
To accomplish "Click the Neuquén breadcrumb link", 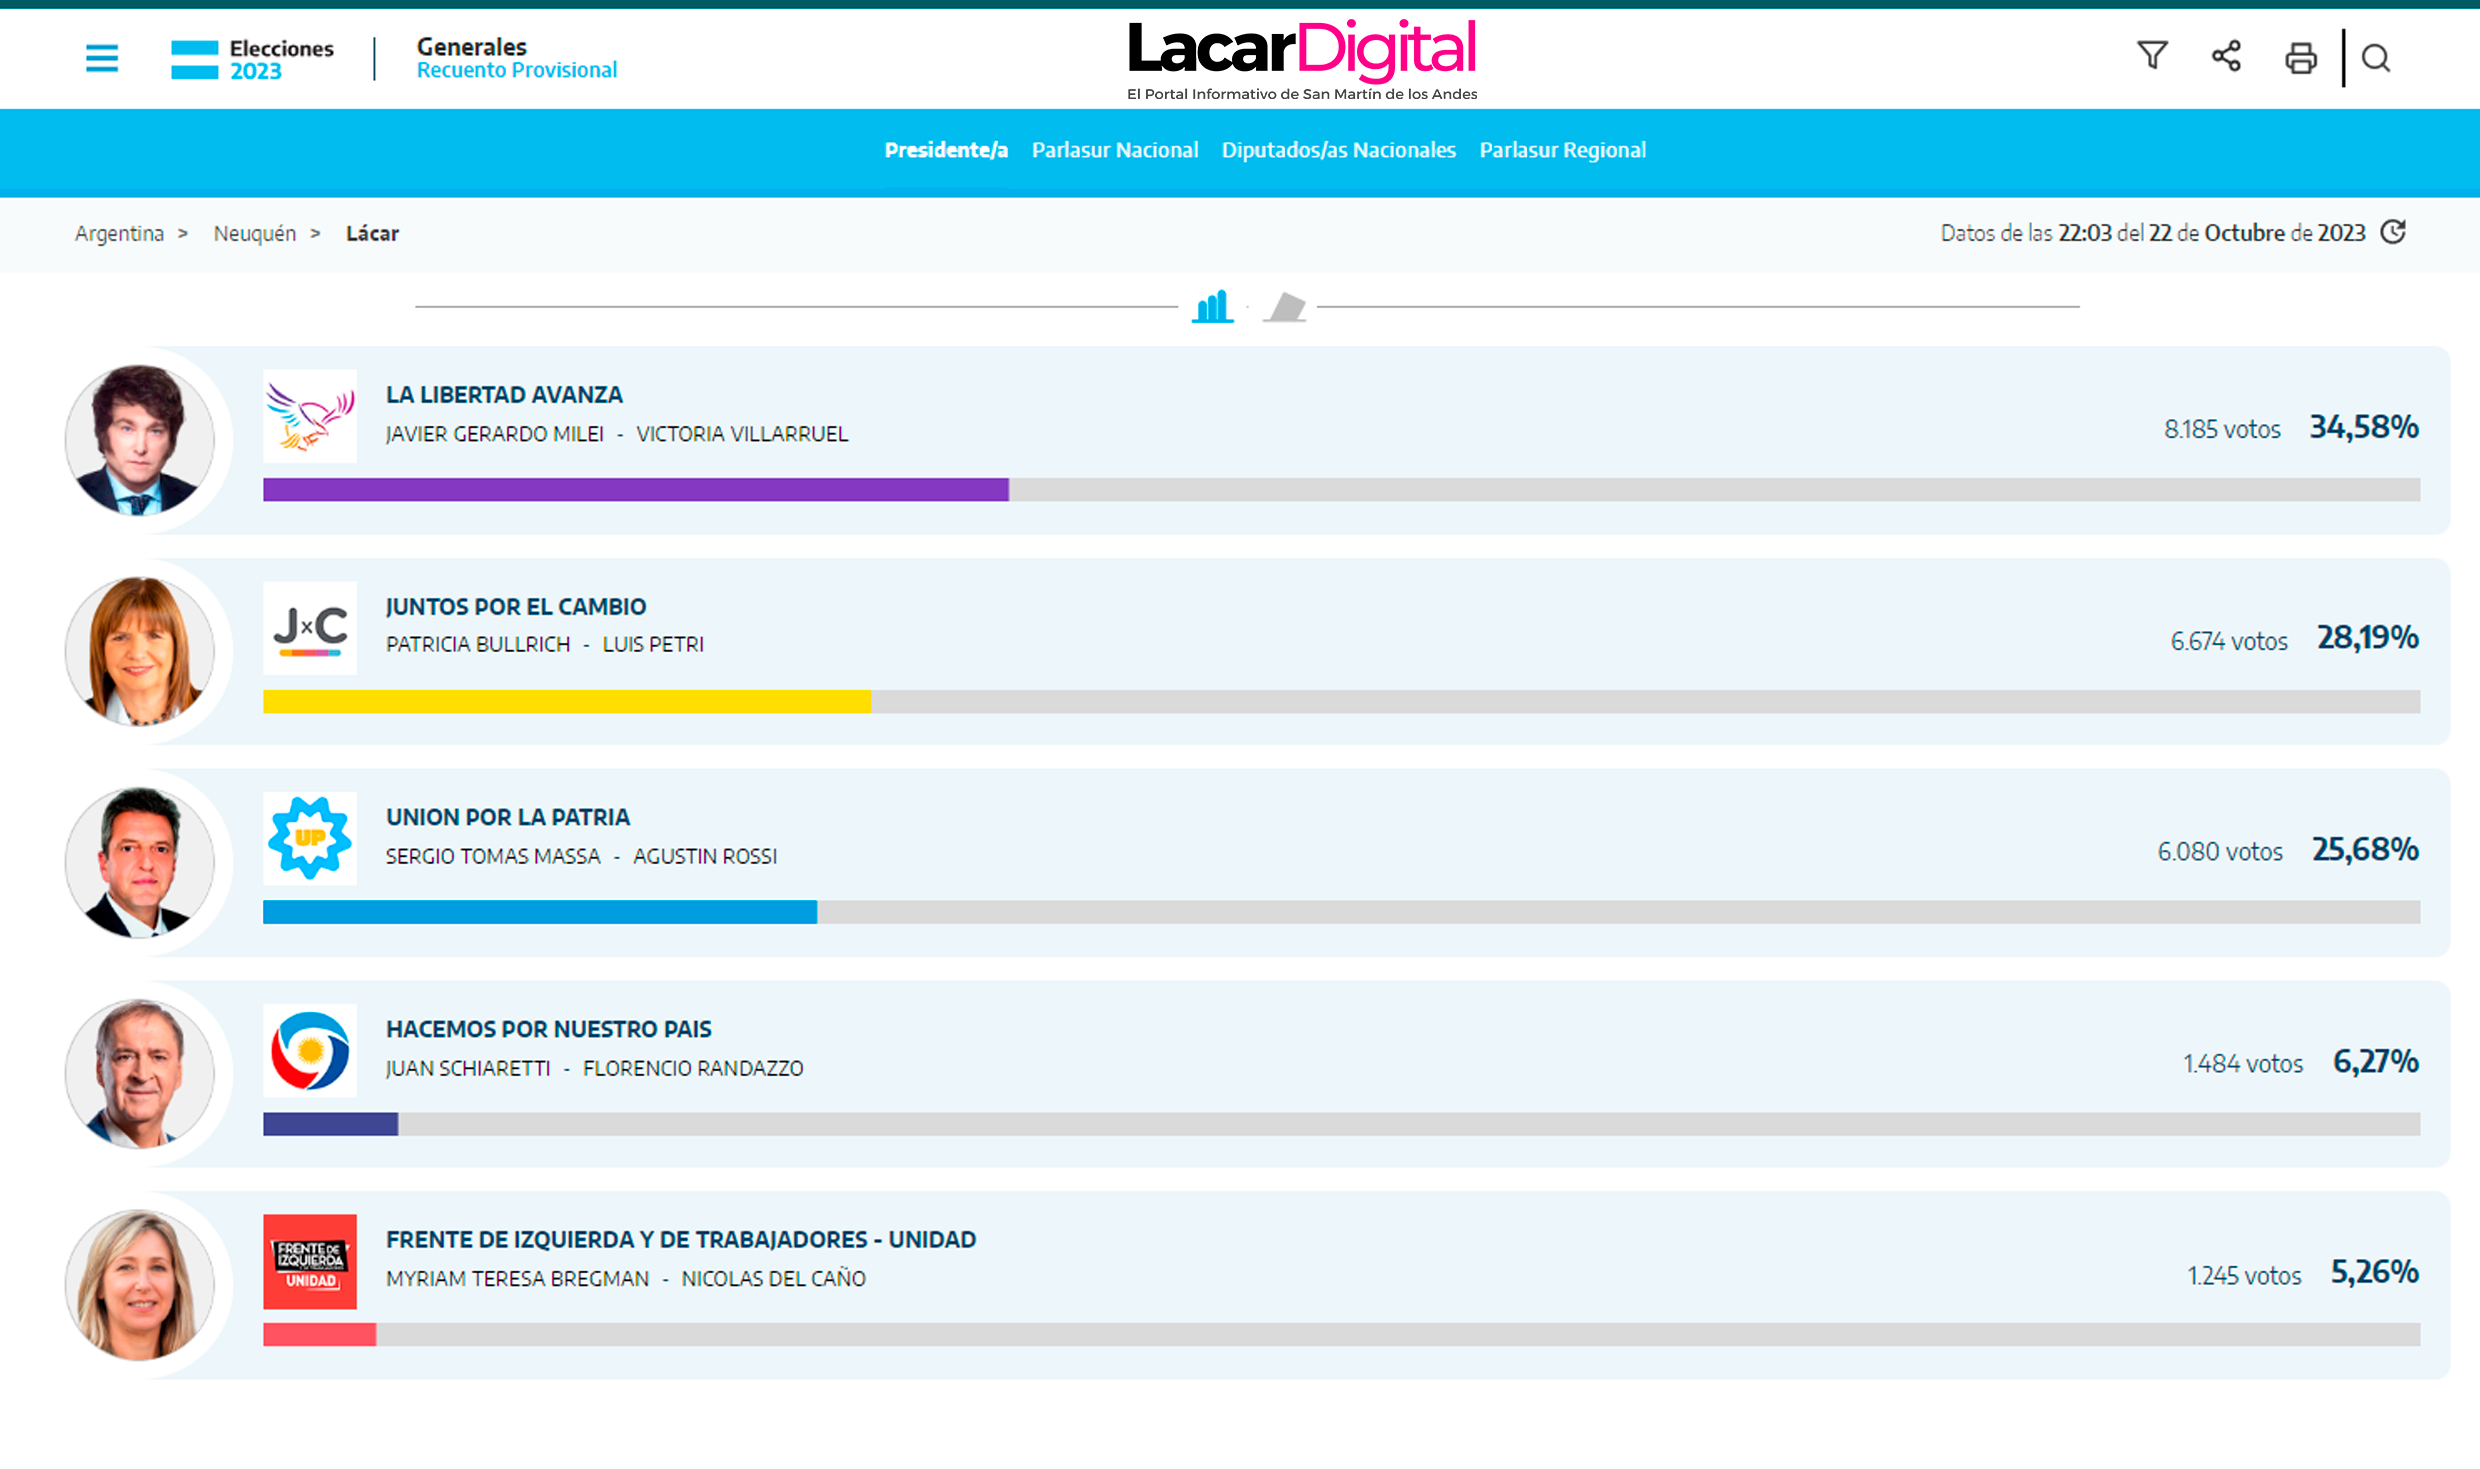I will click(x=255, y=233).
